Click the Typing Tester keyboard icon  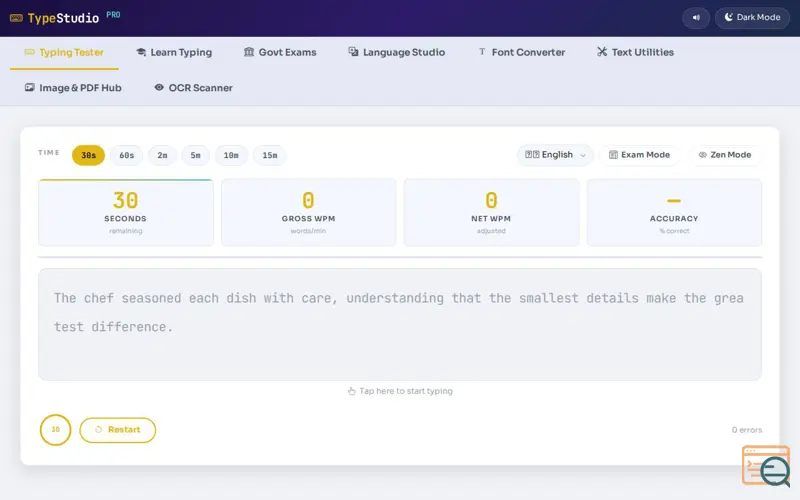click(x=30, y=52)
